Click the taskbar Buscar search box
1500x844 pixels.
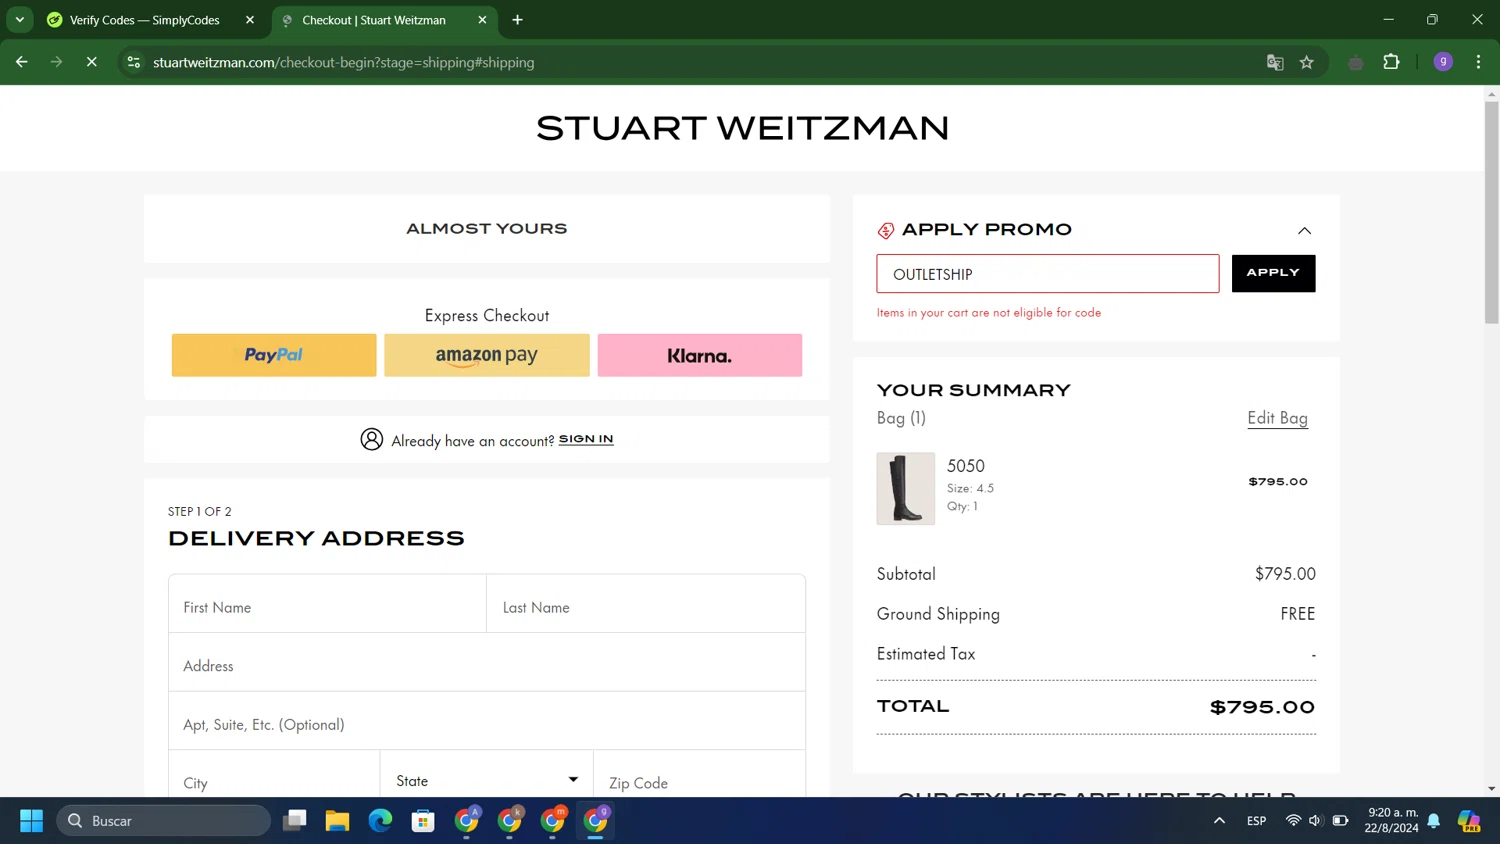coord(164,821)
